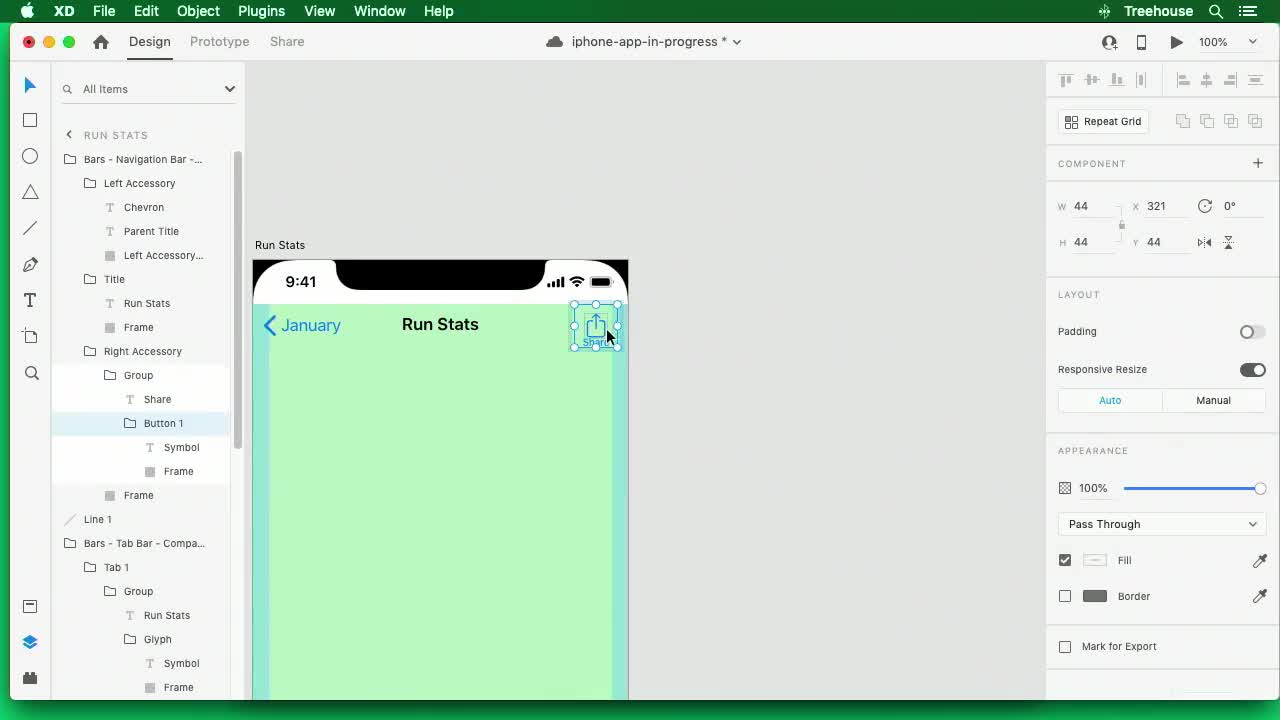Select the Rectangle tool
The image size is (1280, 720).
pyautogui.click(x=30, y=120)
